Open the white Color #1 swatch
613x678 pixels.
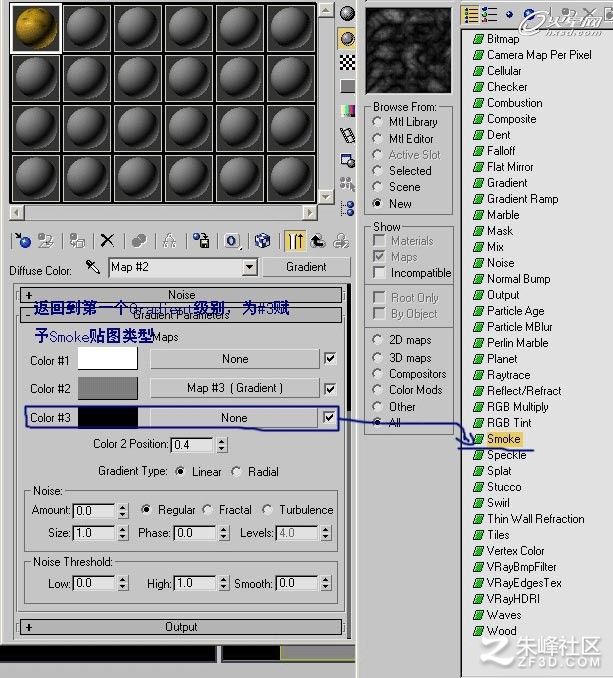[x=108, y=359]
